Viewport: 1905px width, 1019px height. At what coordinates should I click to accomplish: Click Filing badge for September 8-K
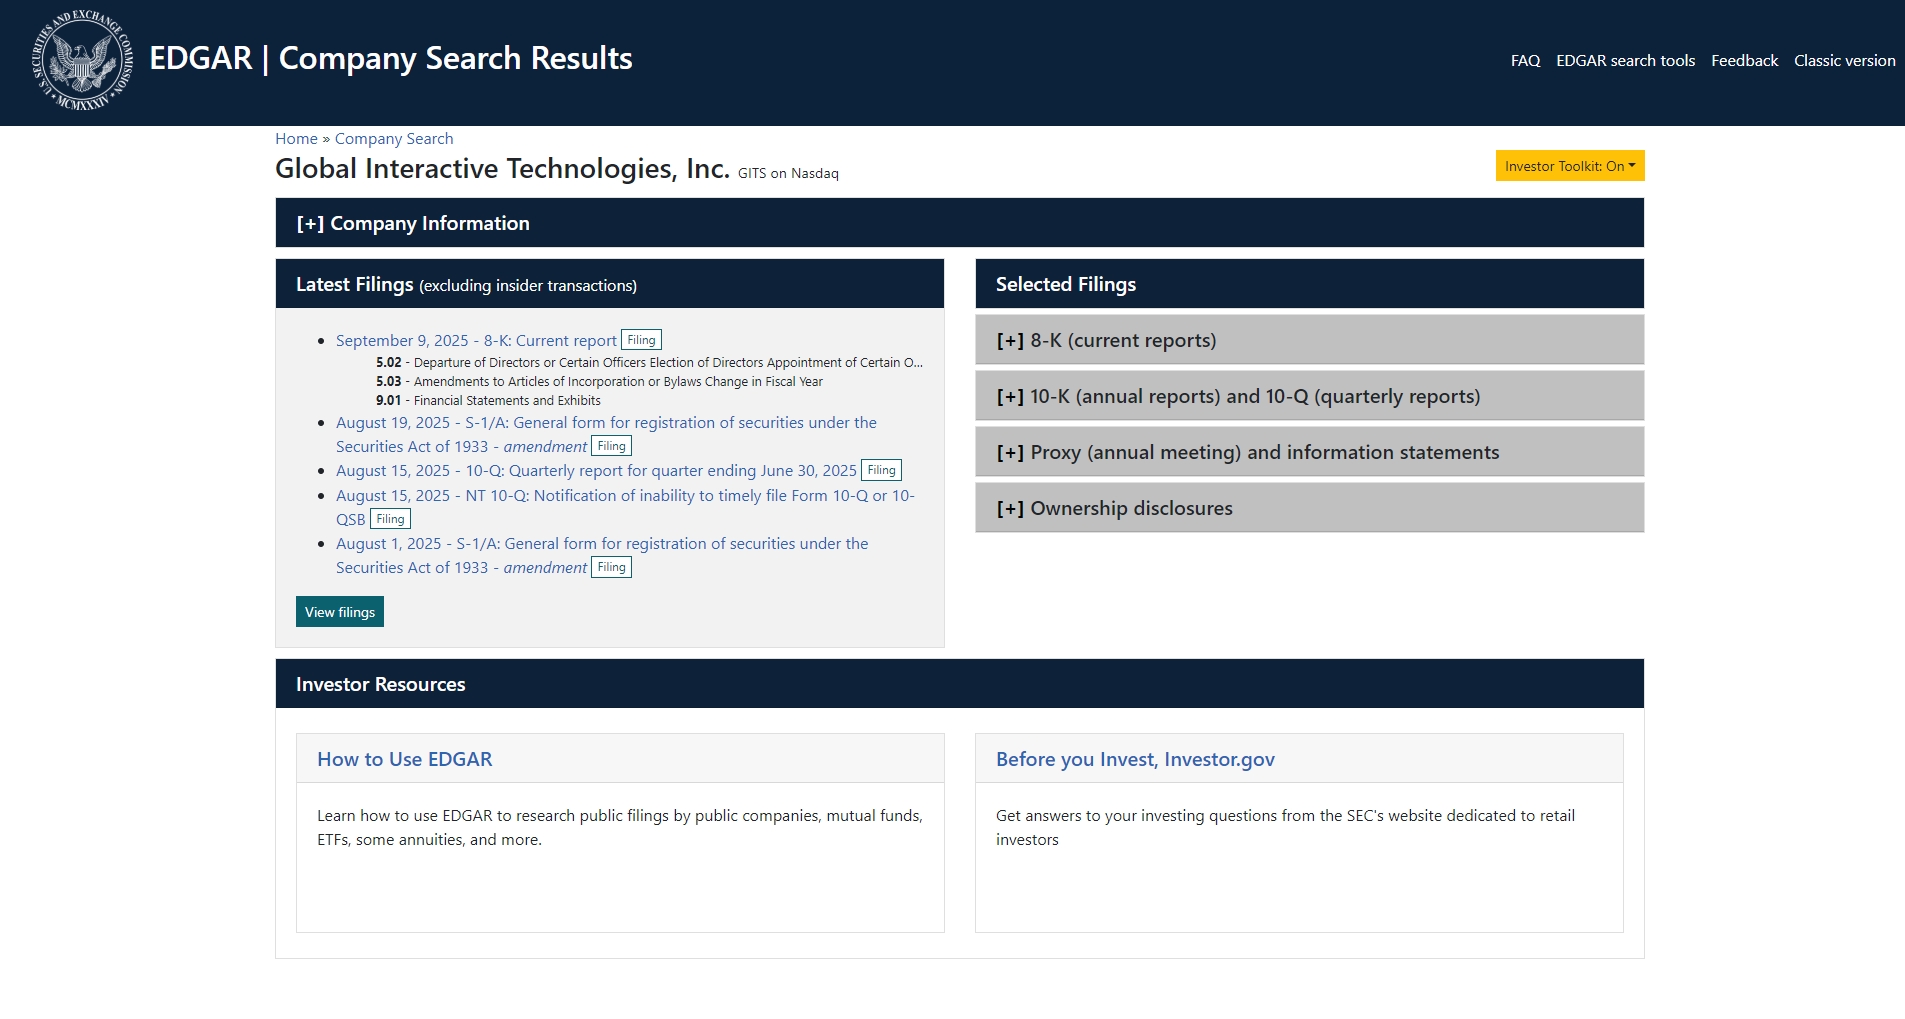(x=641, y=340)
